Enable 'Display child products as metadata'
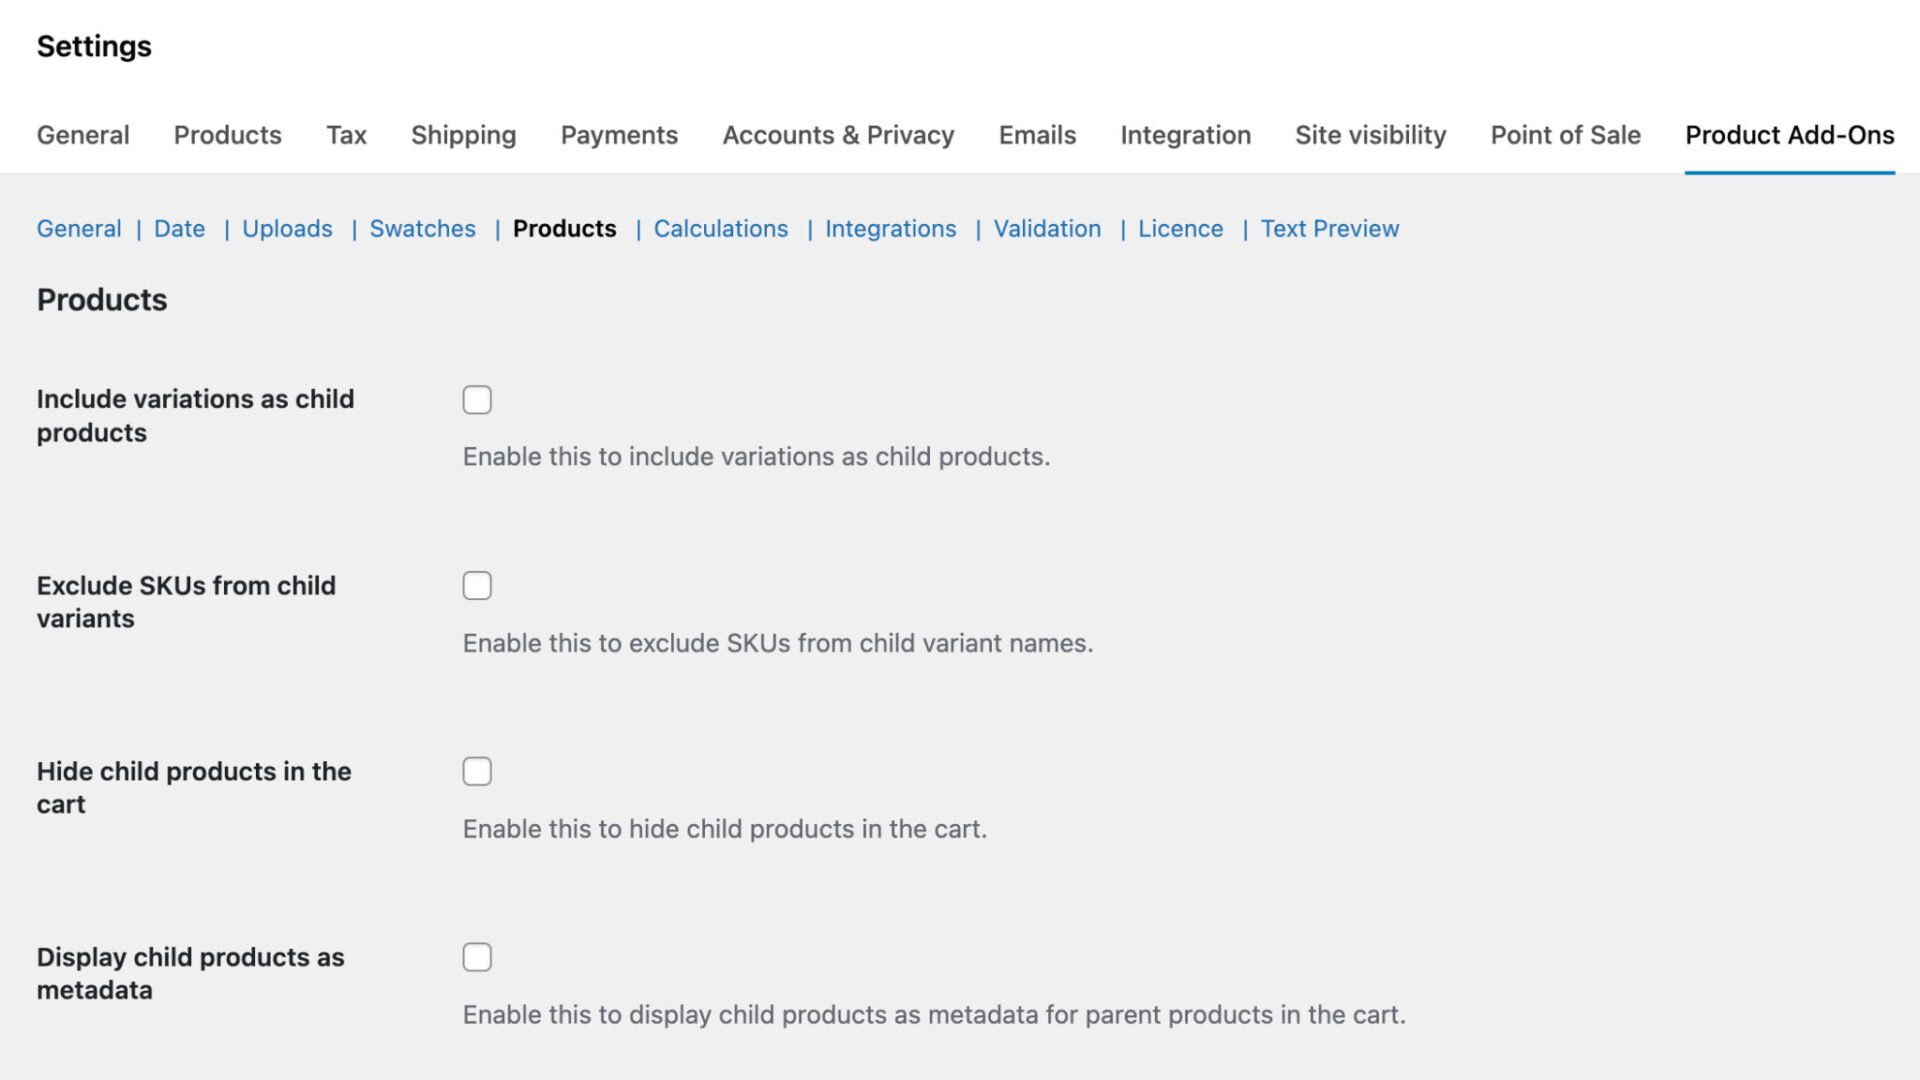1920x1080 pixels. 477,957
